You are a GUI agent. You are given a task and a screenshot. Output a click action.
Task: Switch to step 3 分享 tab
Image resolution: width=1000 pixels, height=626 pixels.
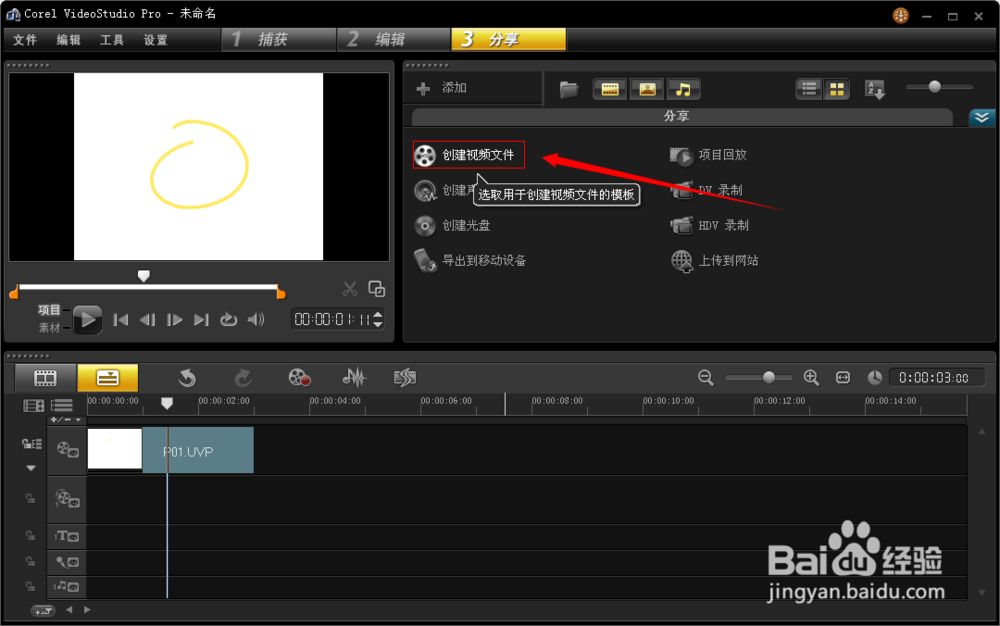(x=508, y=40)
